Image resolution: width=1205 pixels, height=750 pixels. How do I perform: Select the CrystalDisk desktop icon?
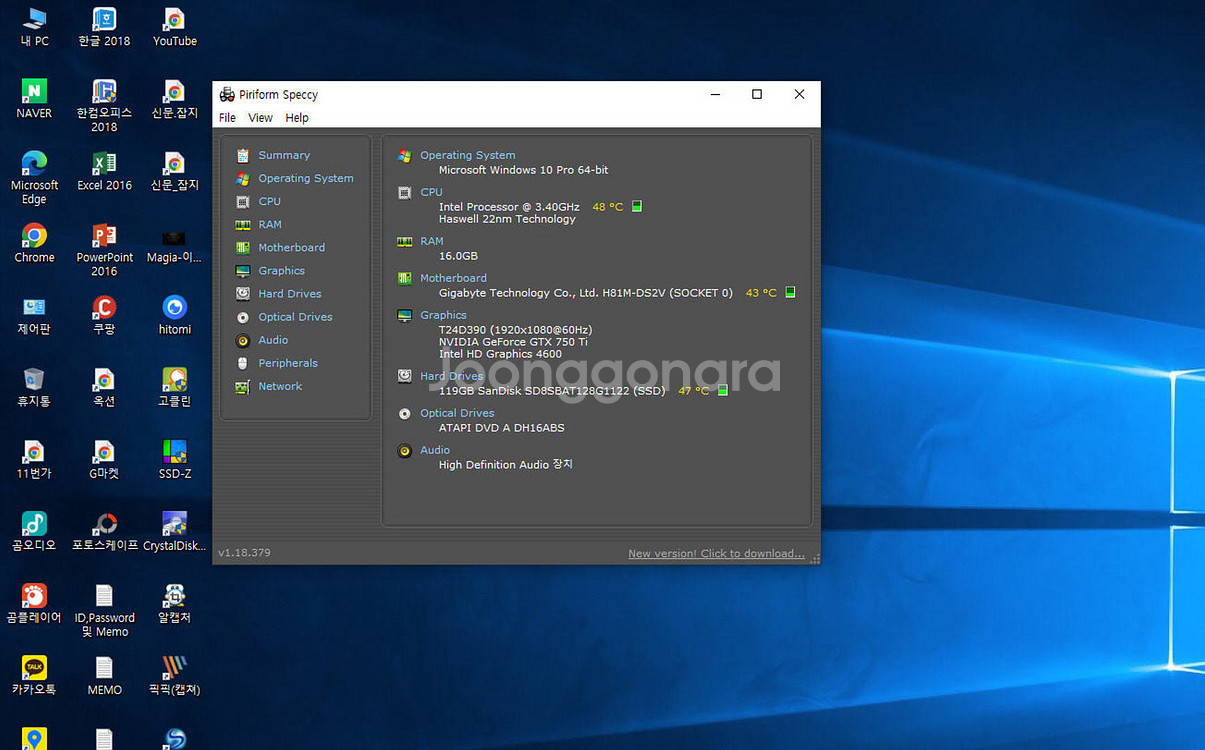click(174, 531)
